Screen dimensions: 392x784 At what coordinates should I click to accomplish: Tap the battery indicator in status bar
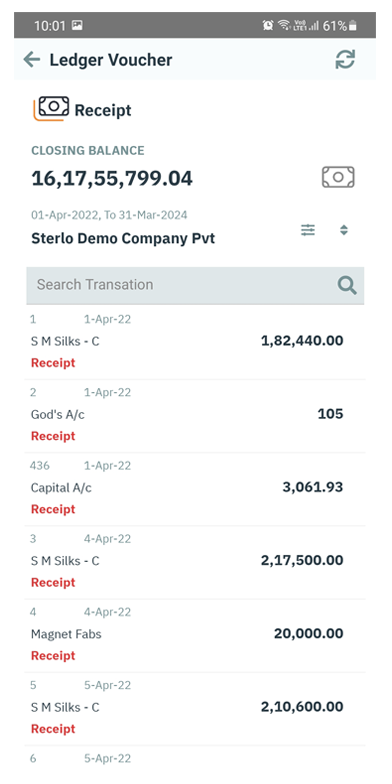[353, 26]
